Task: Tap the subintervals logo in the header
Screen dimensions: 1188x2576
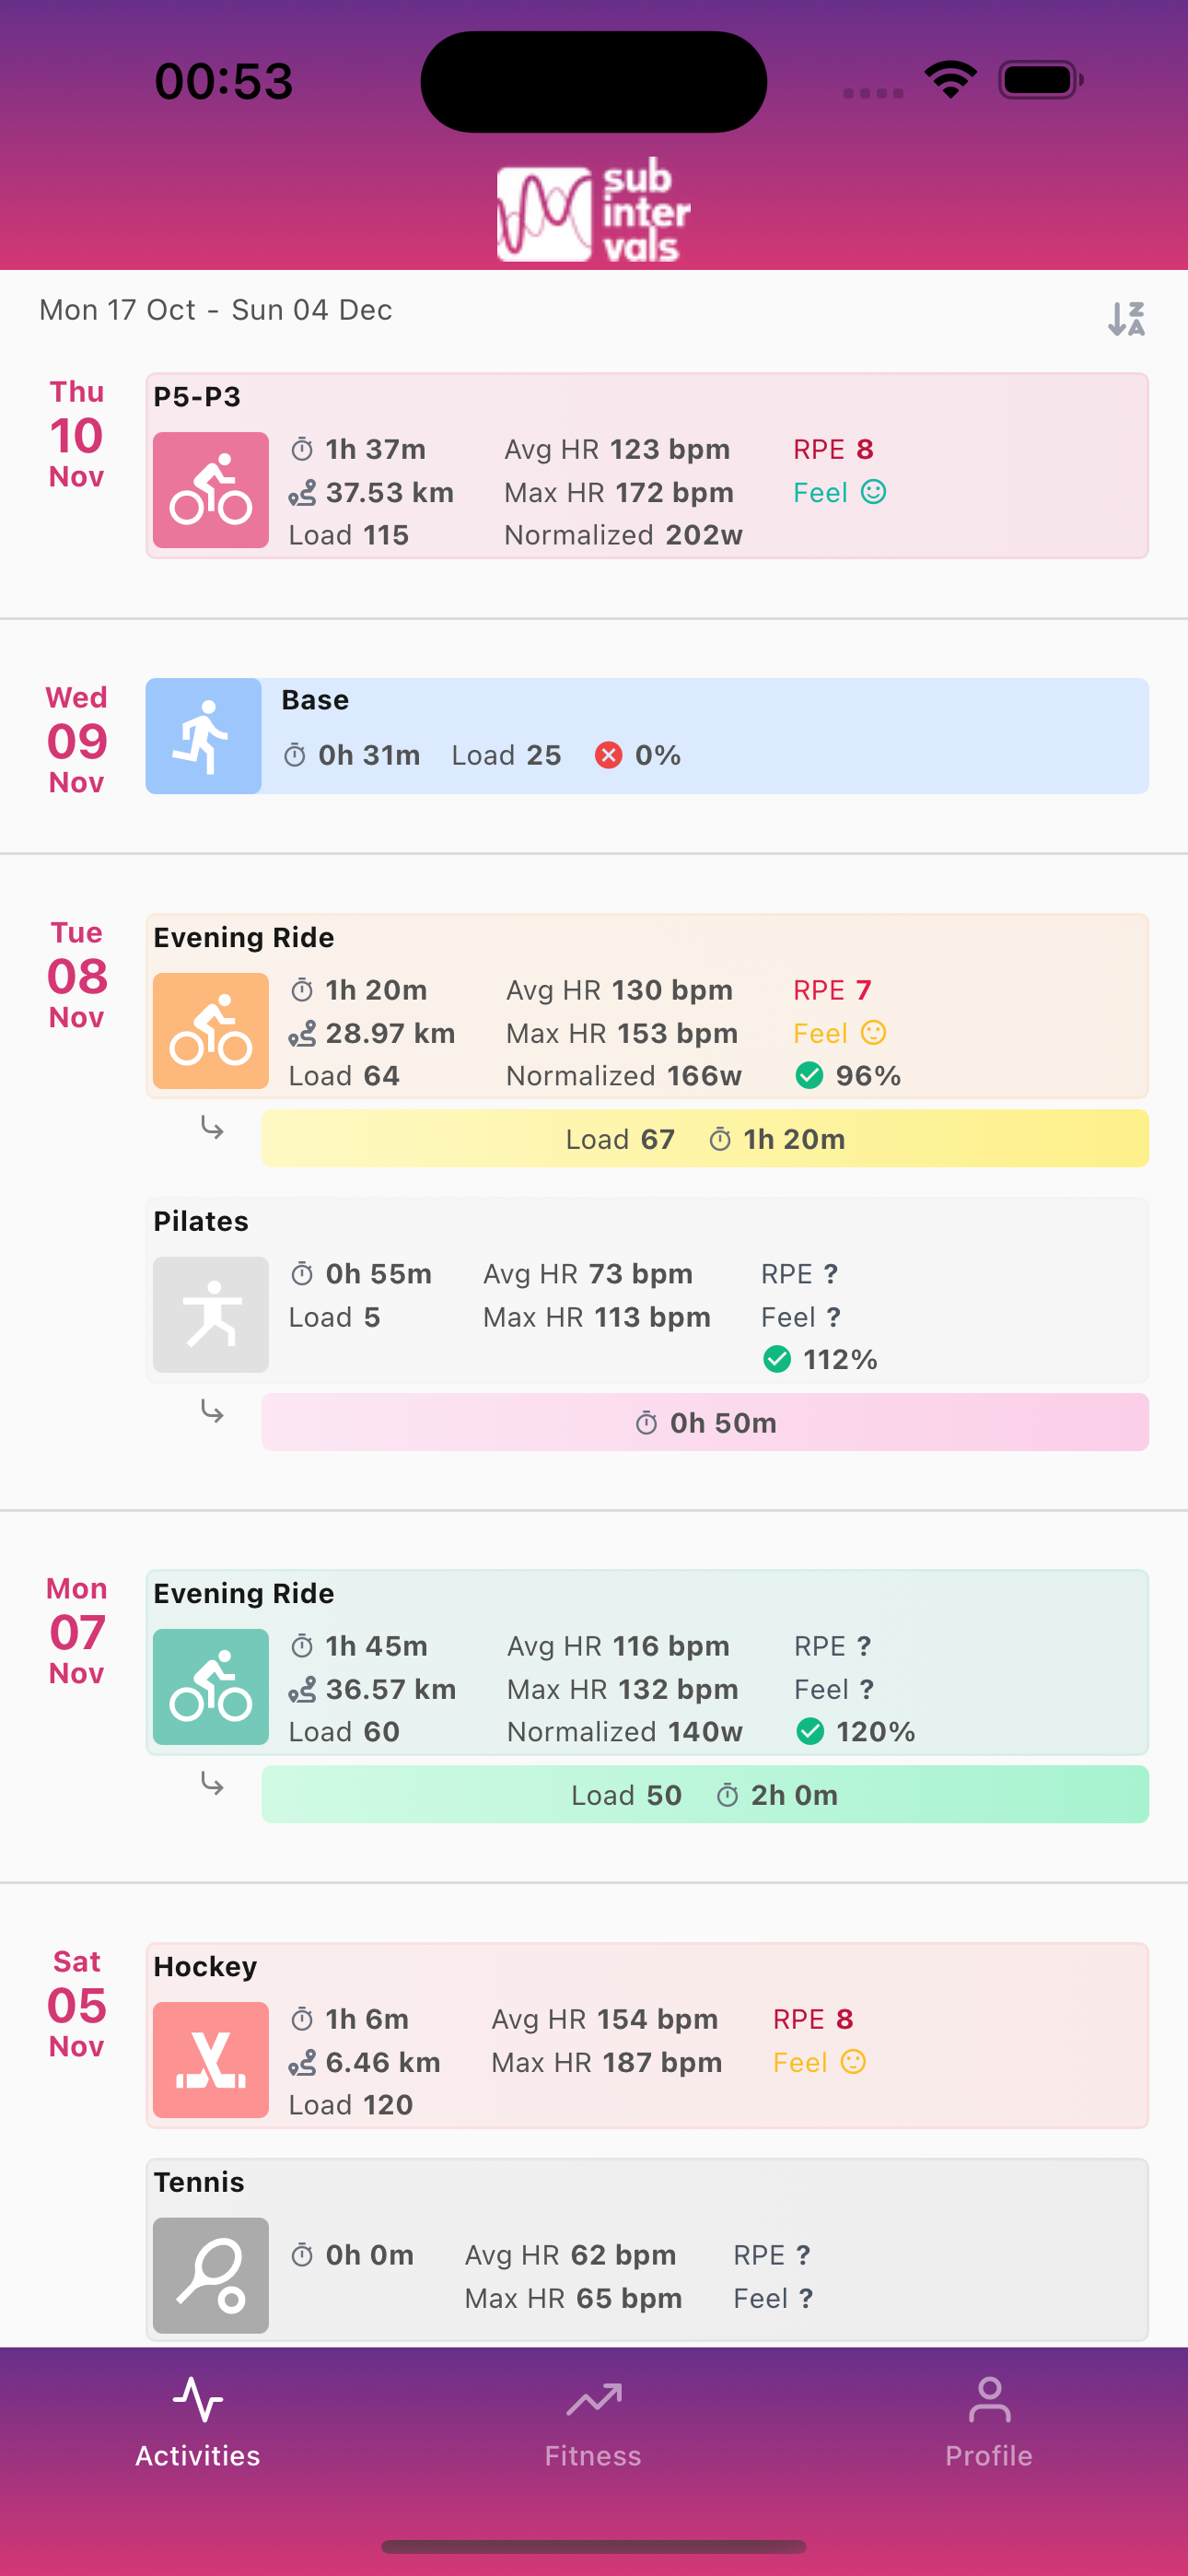Action: pos(594,212)
